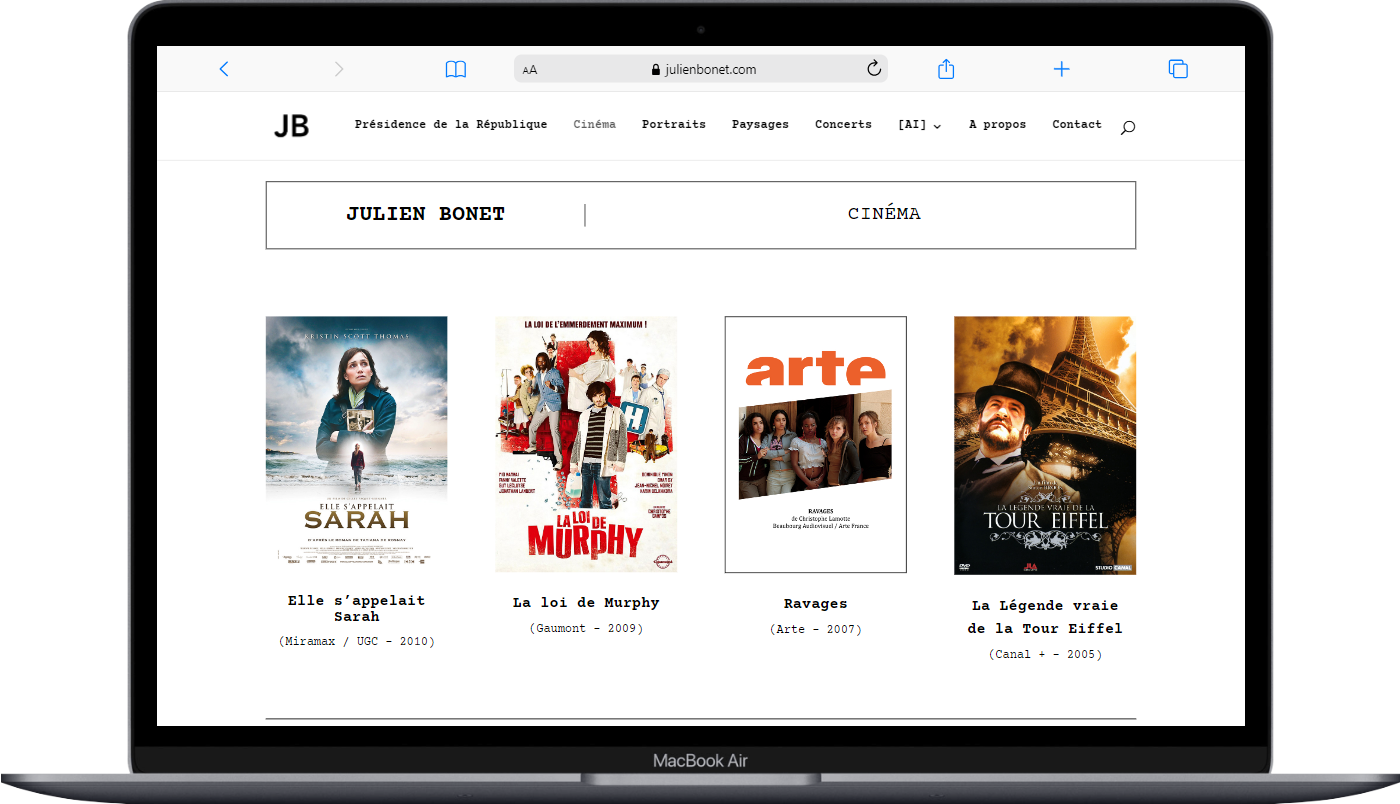Open Présidence de la République menu item
The width and height of the screenshot is (1400, 804).
click(x=451, y=125)
